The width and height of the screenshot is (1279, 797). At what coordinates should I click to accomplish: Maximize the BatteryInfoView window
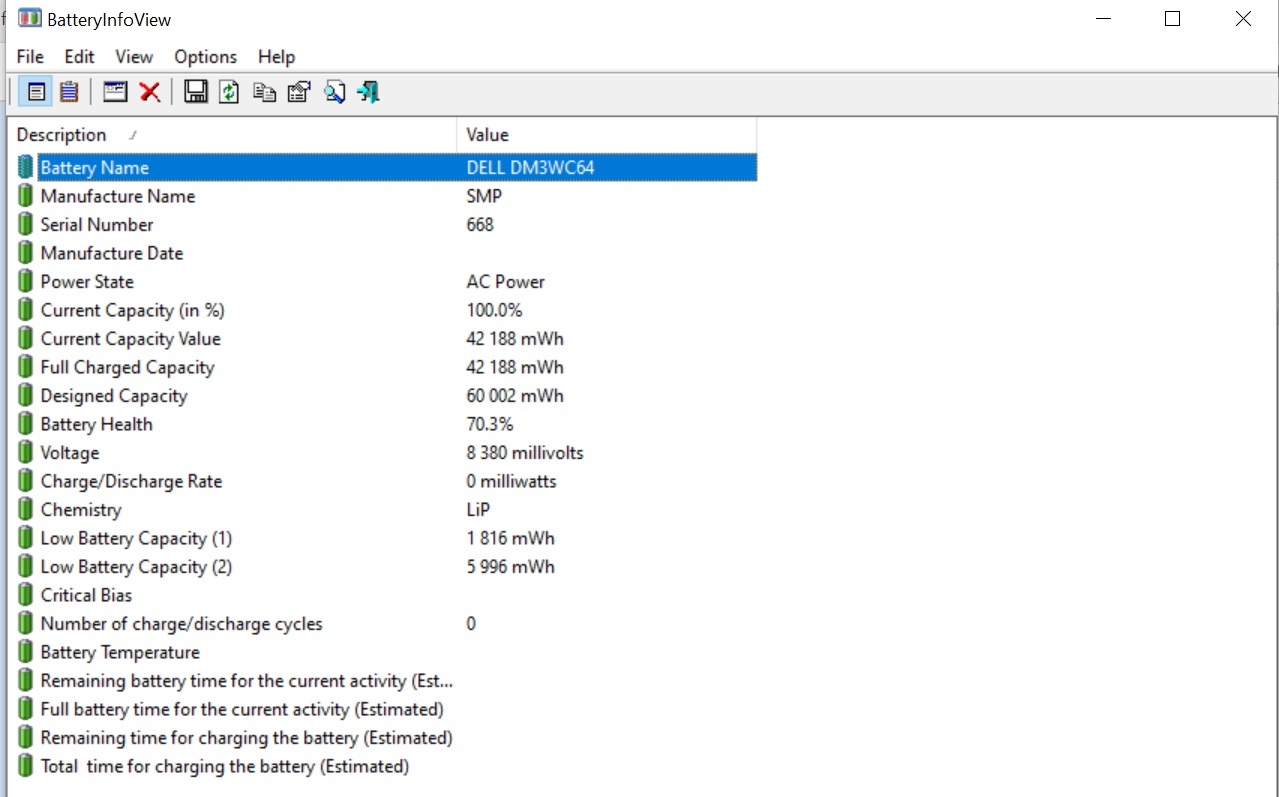1173,19
